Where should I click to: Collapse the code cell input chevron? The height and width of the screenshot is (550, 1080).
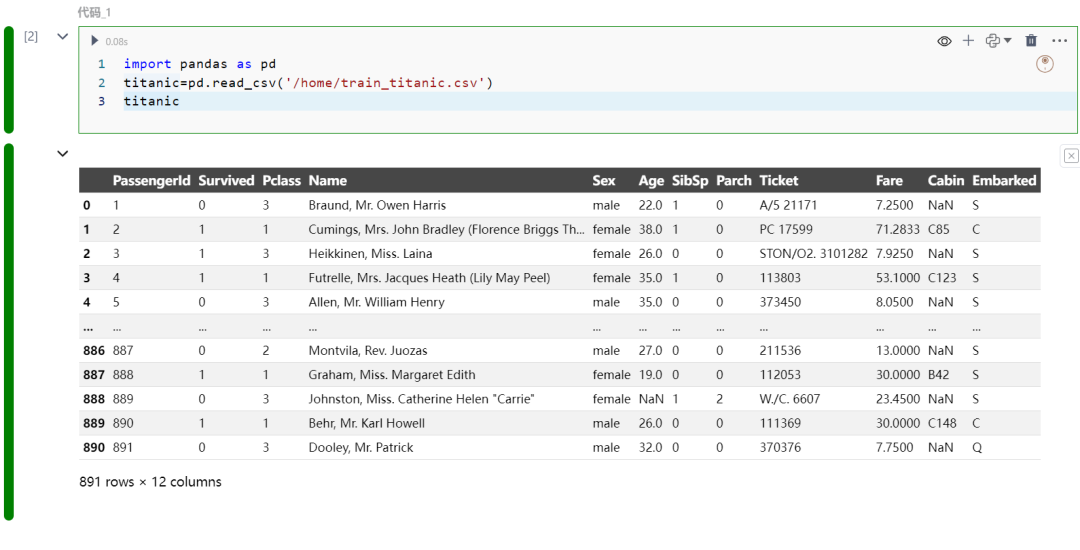(x=62, y=37)
